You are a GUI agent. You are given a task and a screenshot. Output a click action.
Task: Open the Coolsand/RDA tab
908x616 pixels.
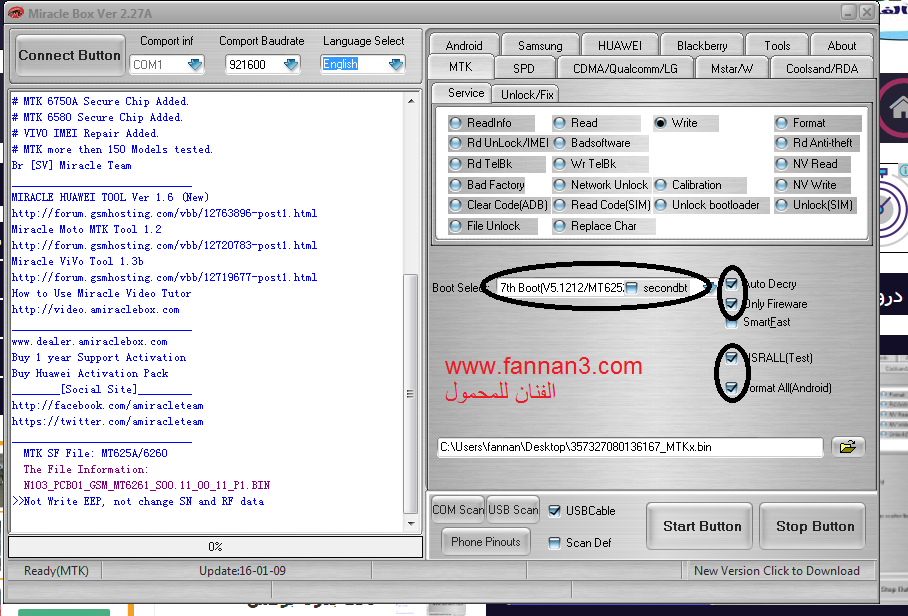(822, 68)
